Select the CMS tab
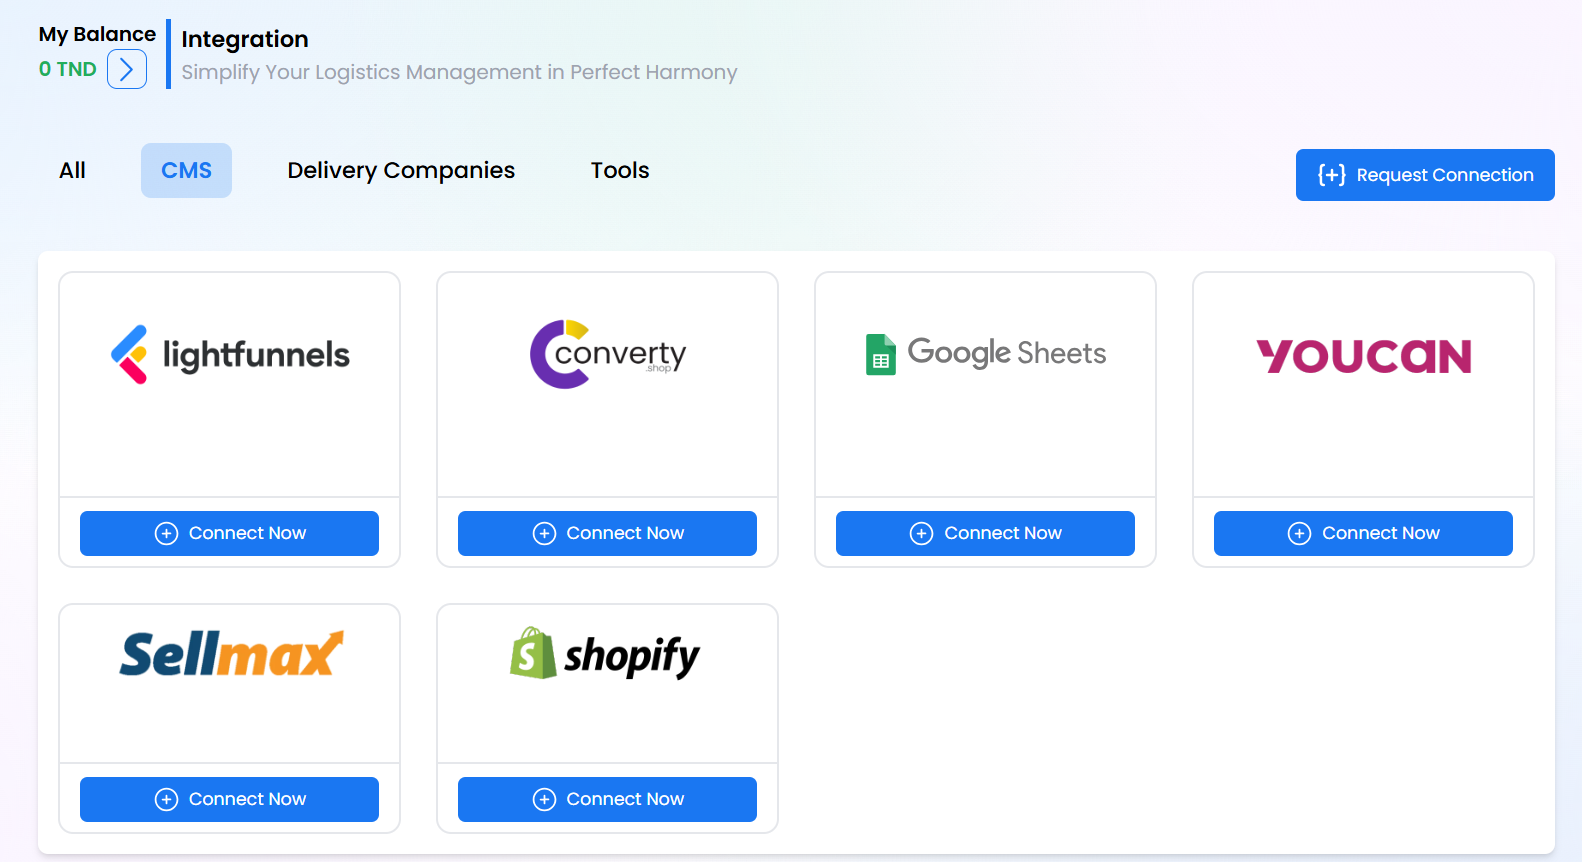The image size is (1582, 862). [x=186, y=170]
